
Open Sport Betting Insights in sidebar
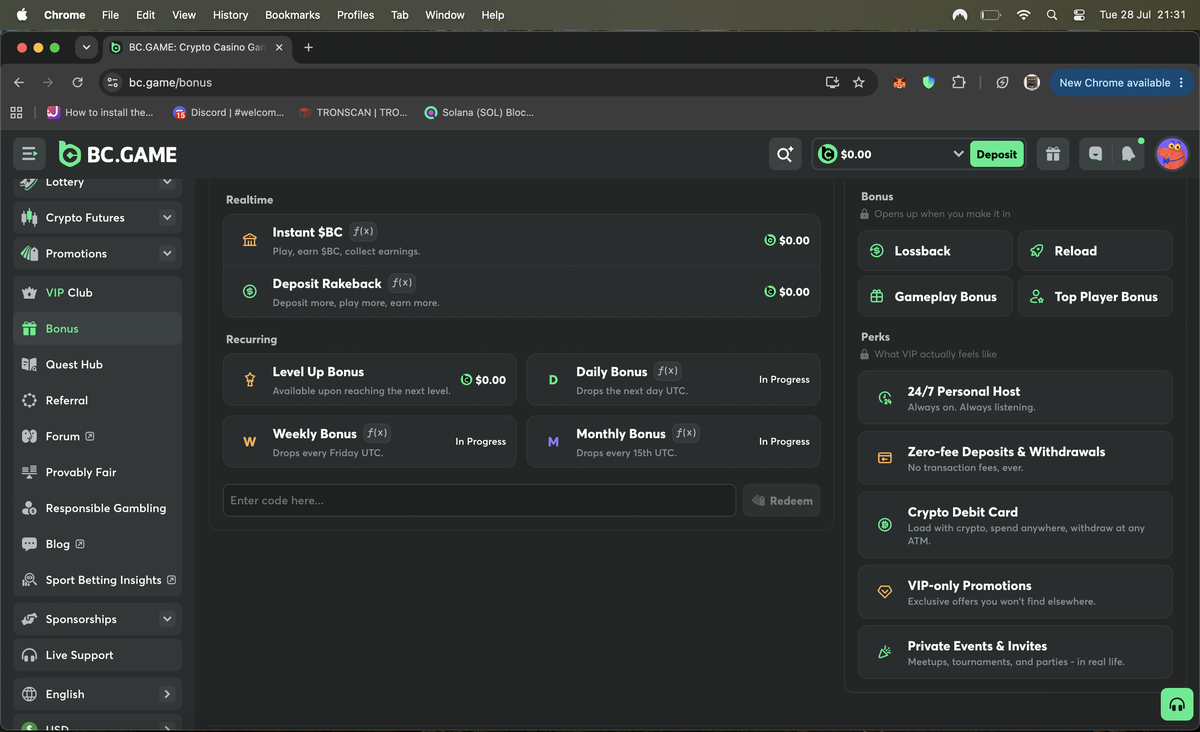tap(98, 580)
